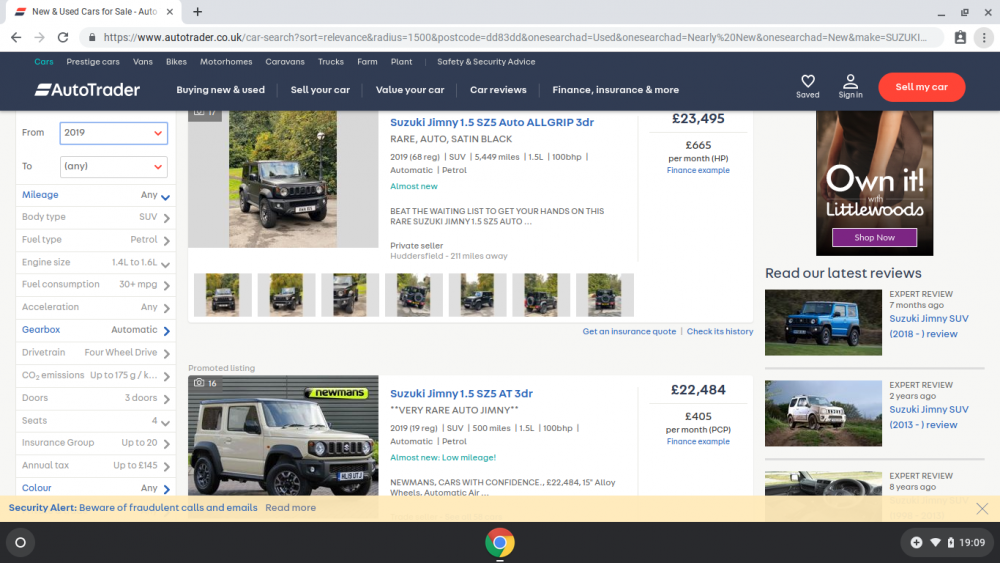The height and width of the screenshot is (563, 1000).
Task: Open the Value your car menu
Action: [410, 90]
